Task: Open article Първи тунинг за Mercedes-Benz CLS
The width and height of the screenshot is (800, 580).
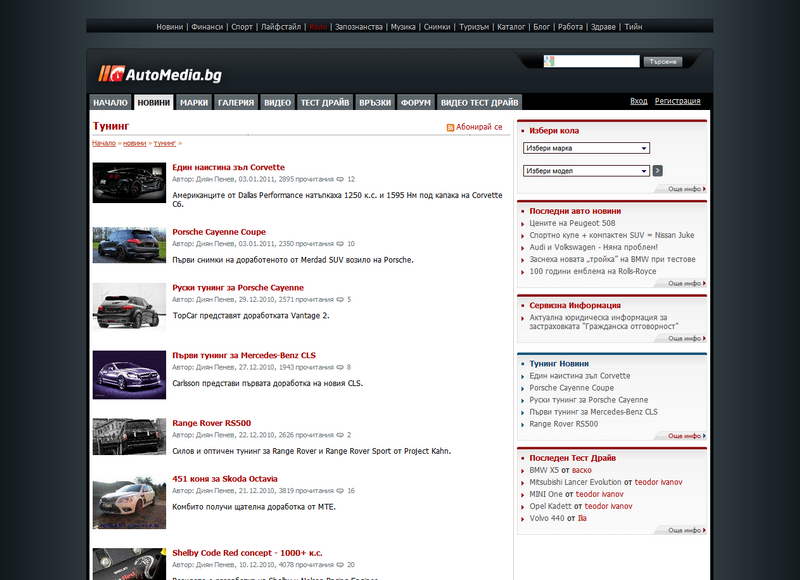Action: click(x=244, y=356)
